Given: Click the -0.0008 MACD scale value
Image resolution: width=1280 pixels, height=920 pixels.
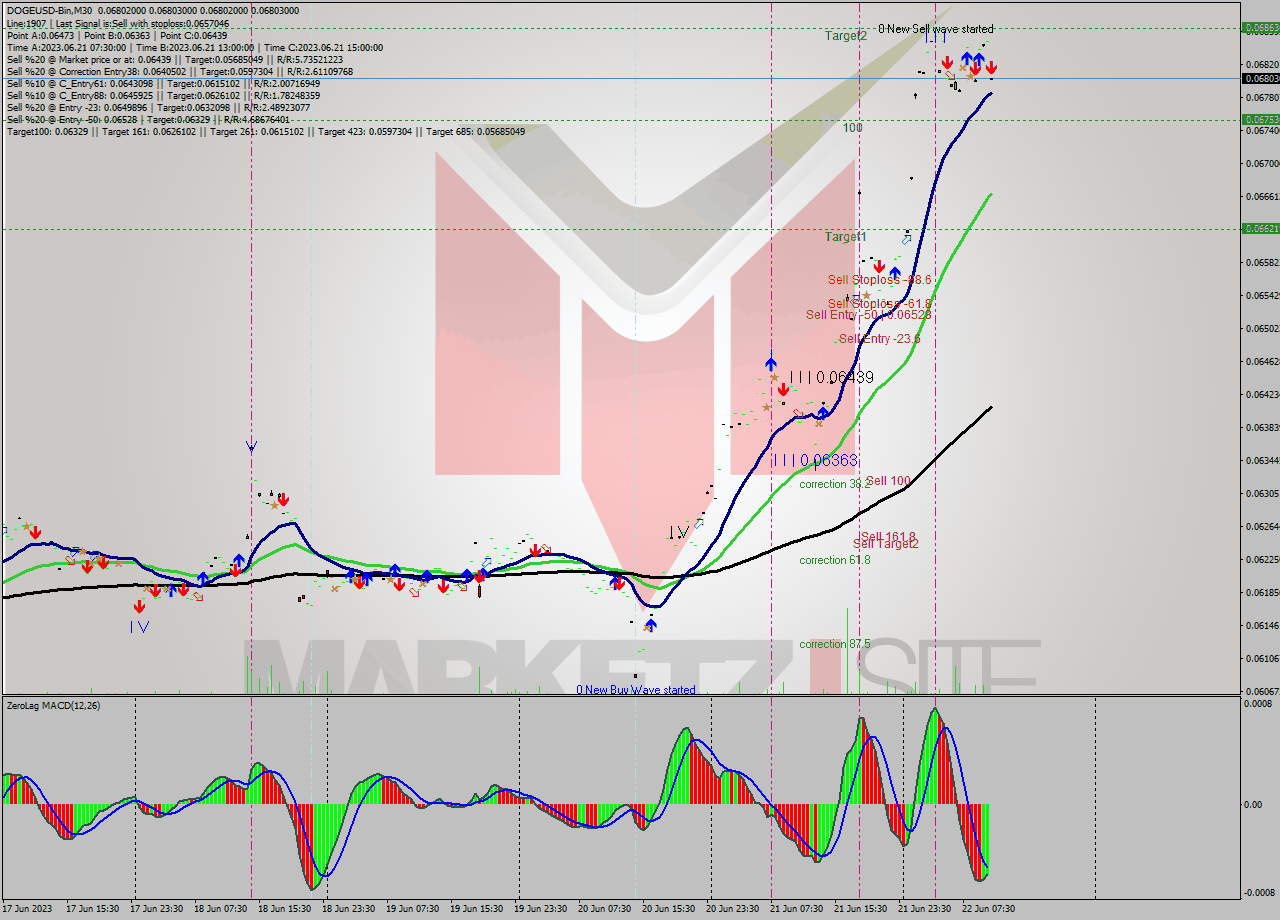Looking at the screenshot, I should (x=1261, y=892).
